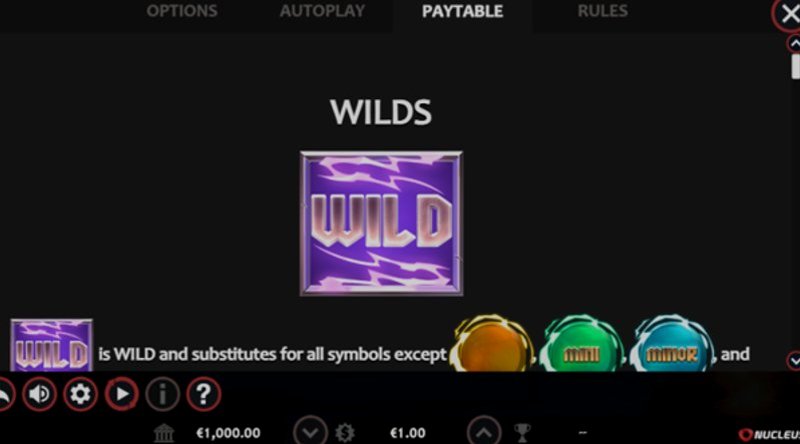
Task: Click the bank balance icon
Action: [x=164, y=433]
